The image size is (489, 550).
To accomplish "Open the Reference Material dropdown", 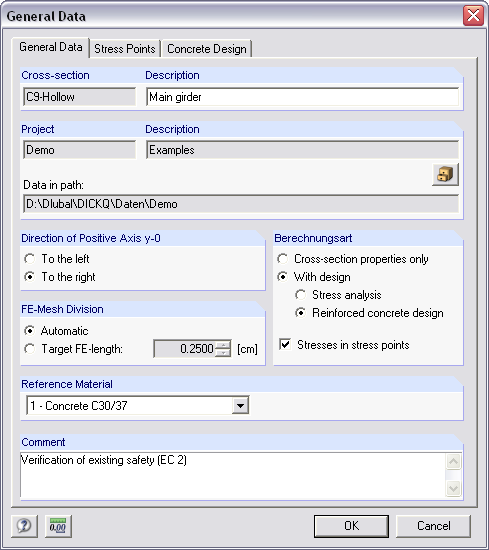I will point(240,405).
